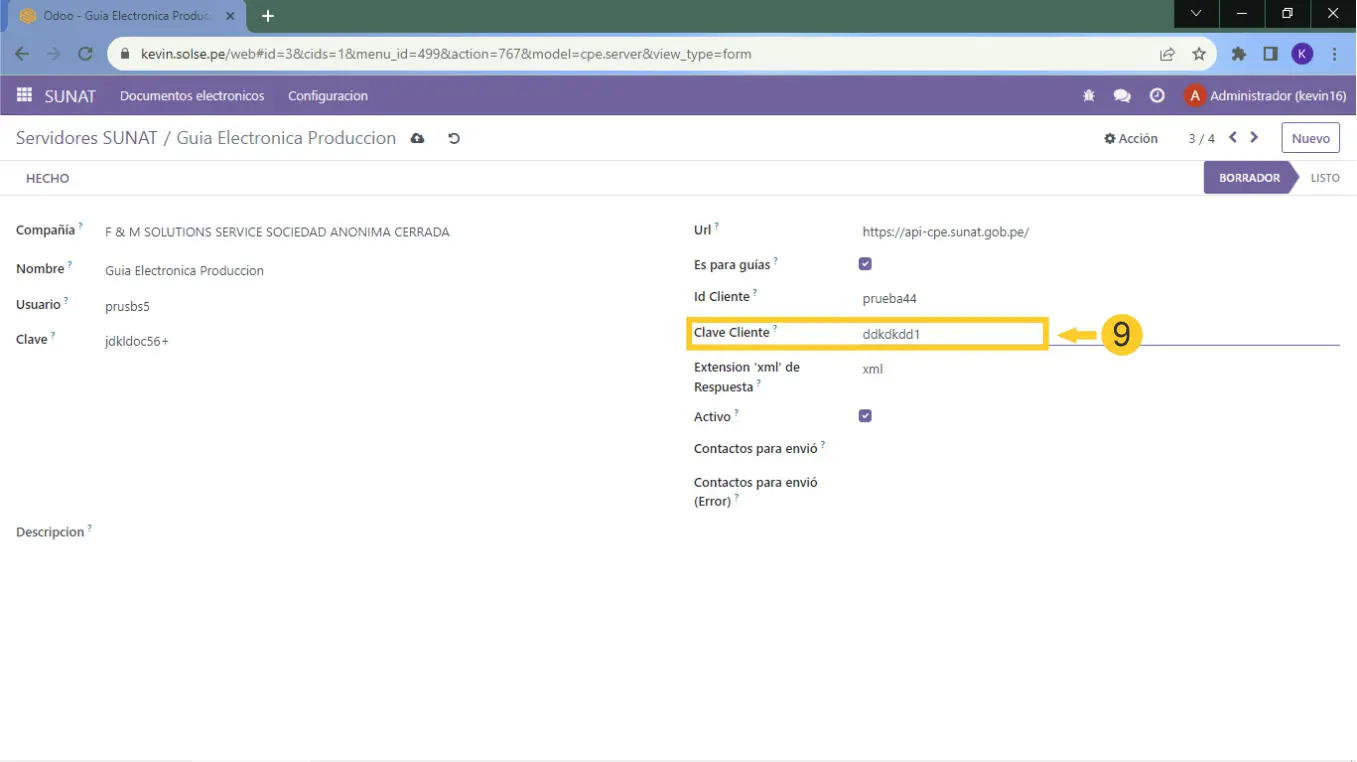Viewport: 1357px width, 762px height.
Task: Edit the Url field
Action: [x=1100, y=232]
